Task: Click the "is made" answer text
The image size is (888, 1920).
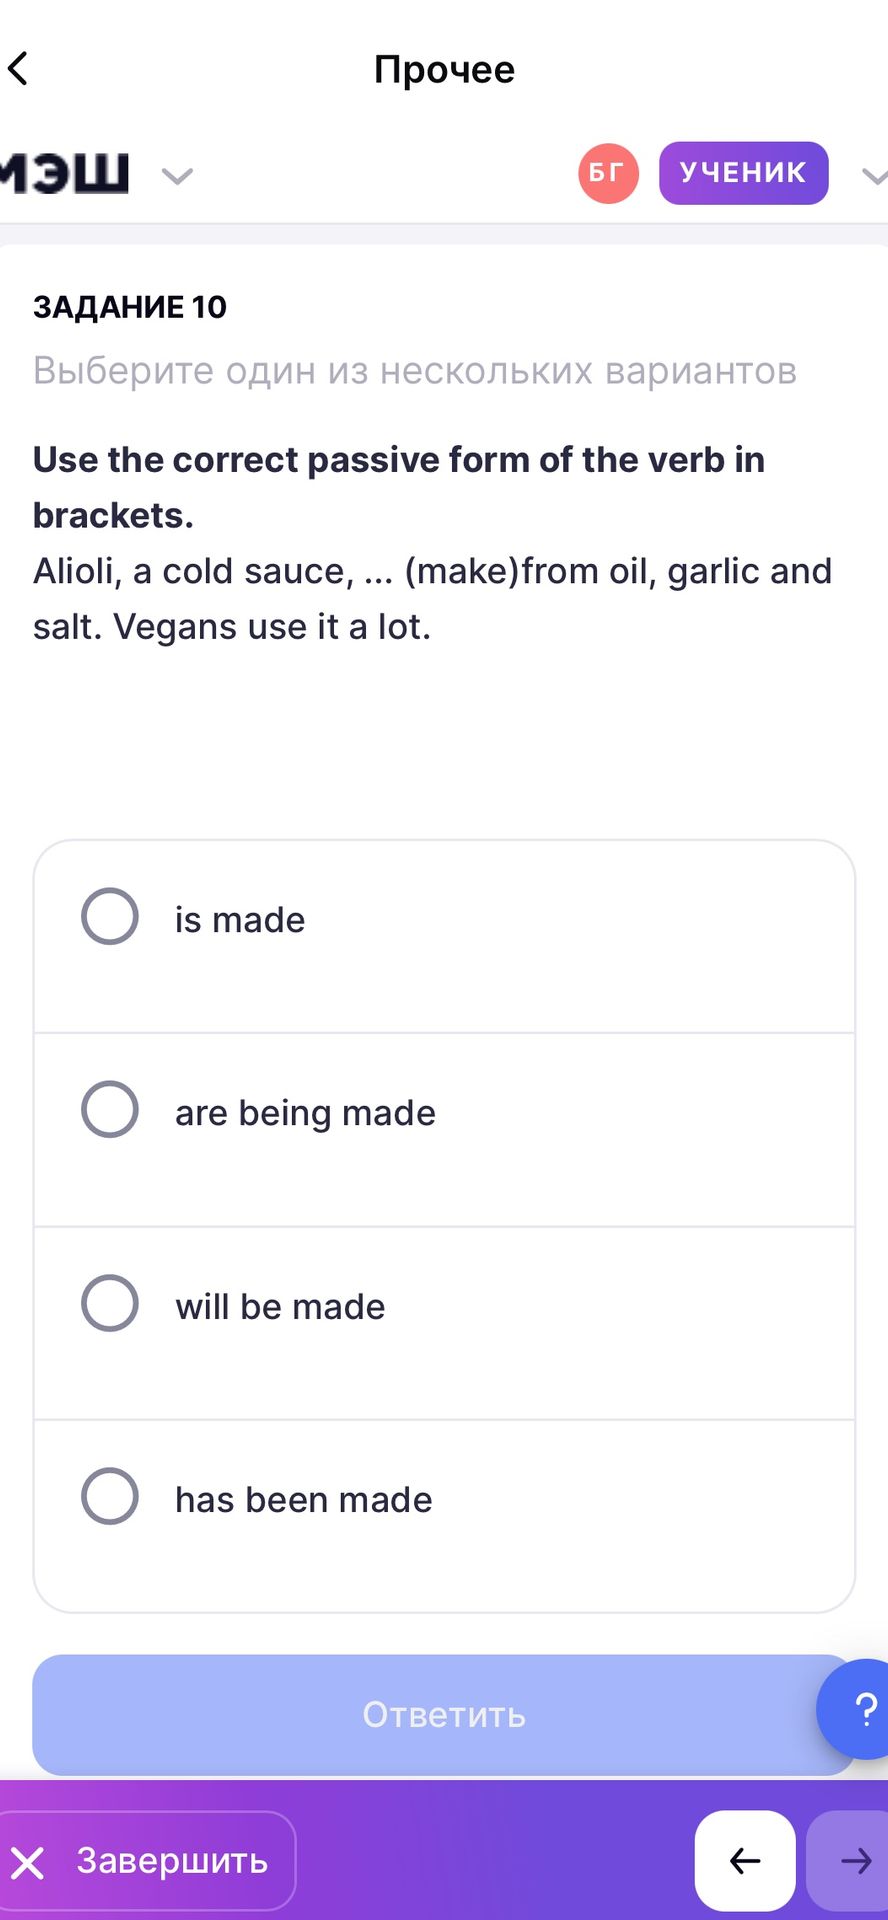Action: [240, 920]
